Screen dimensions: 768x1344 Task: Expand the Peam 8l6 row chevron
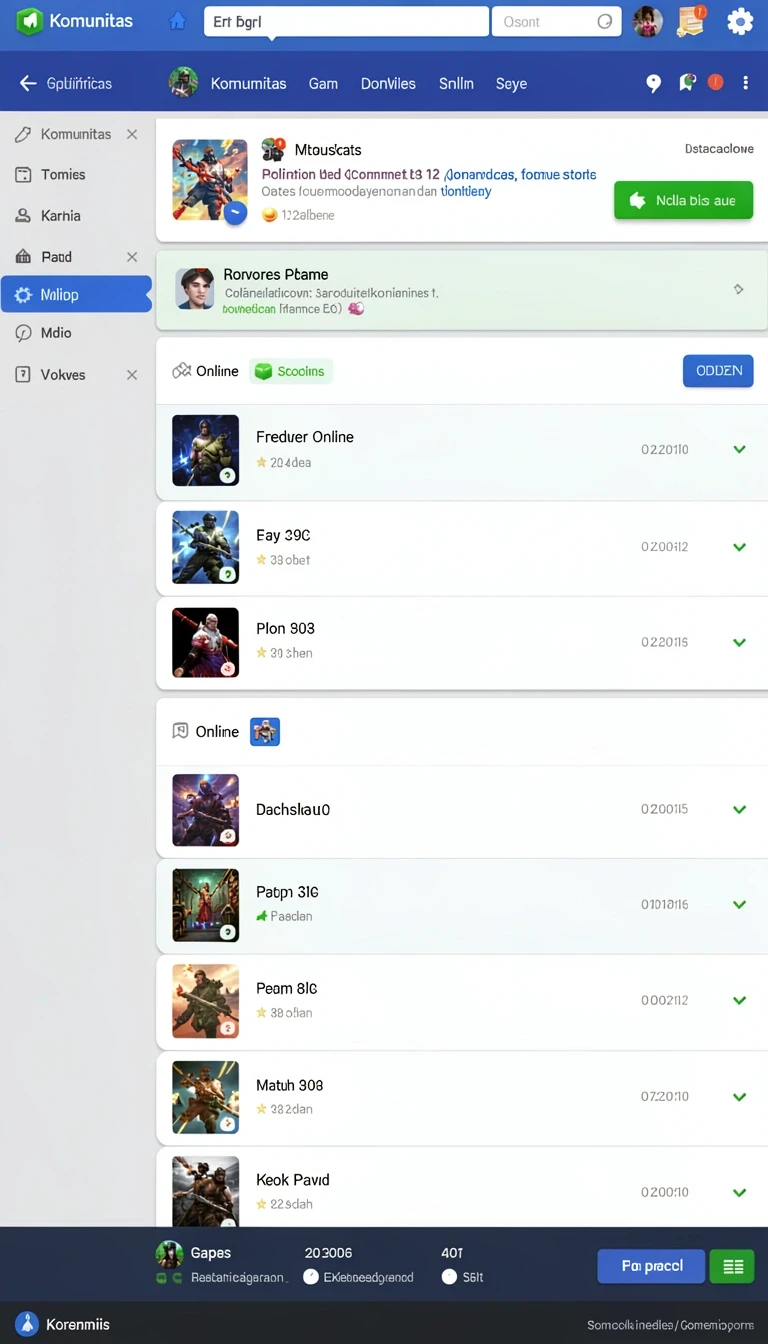coord(740,1001)
